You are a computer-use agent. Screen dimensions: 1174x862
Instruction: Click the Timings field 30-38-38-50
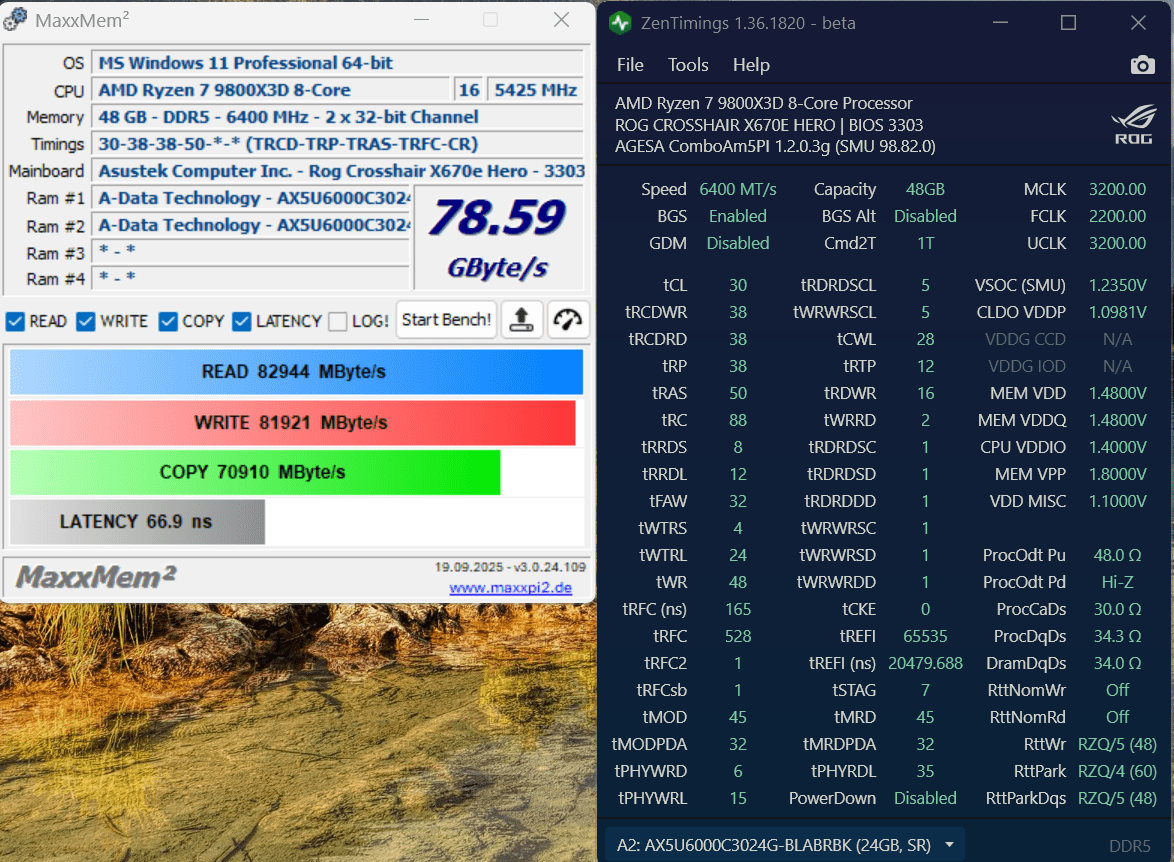click(x=337, y=144)
